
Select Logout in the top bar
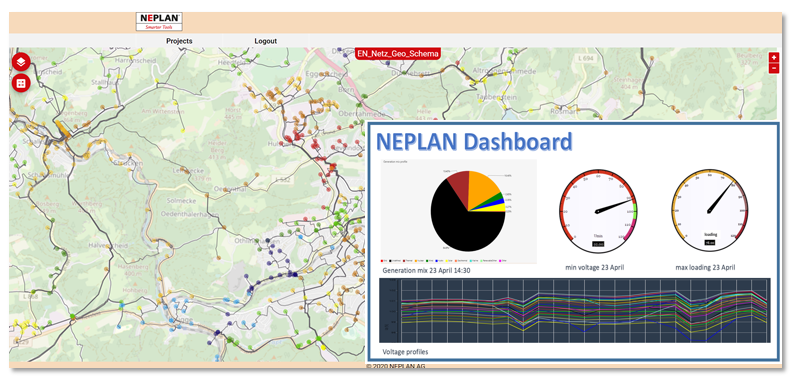265,41
